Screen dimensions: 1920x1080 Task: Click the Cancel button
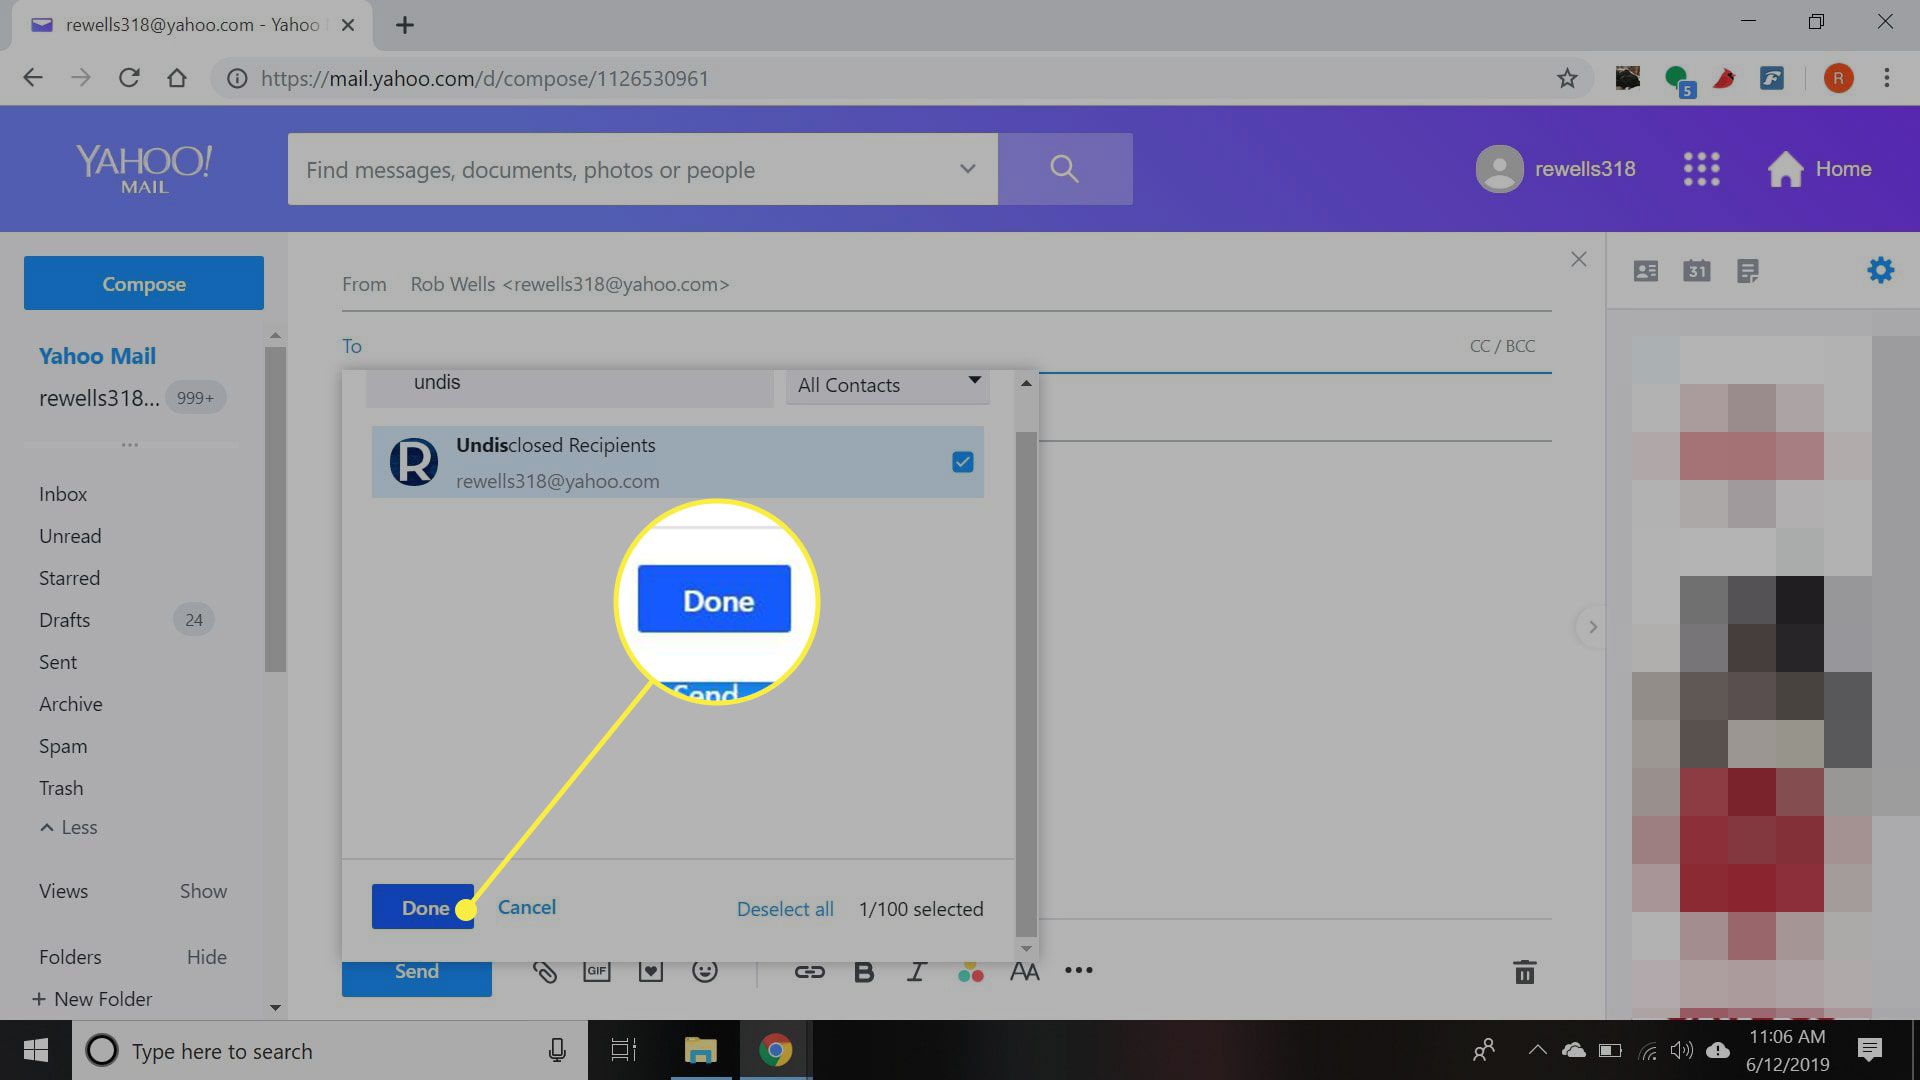click(x=526, y=907)
